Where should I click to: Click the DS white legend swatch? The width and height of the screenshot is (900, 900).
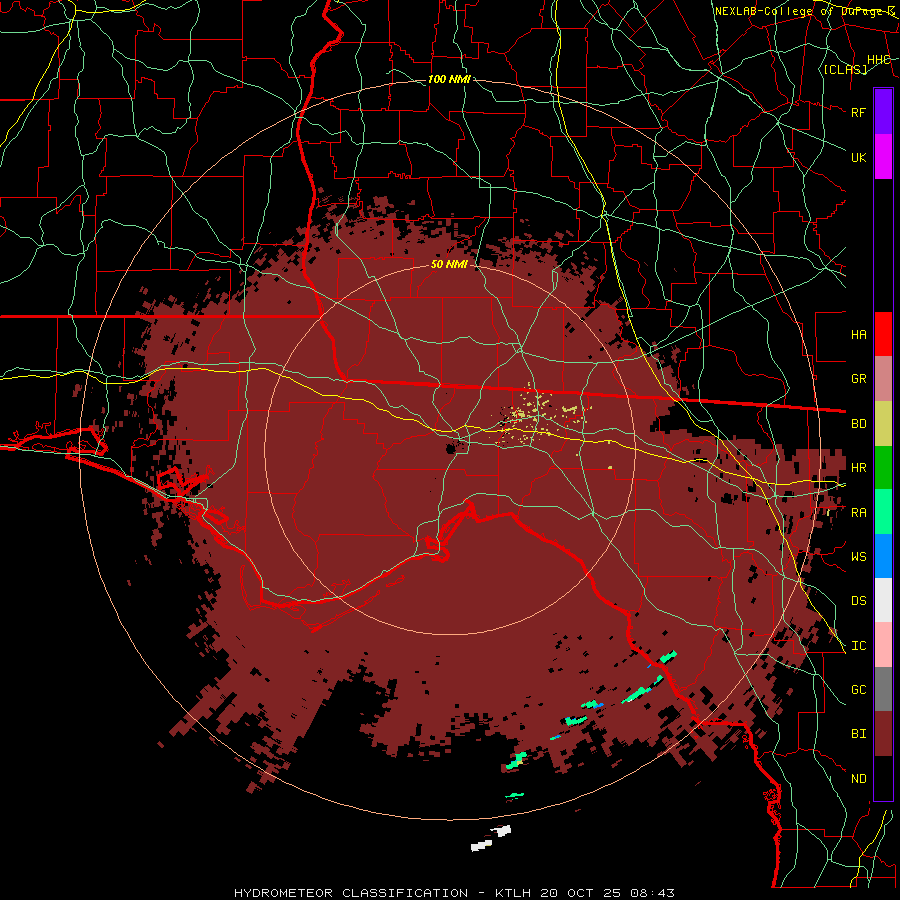[883, 600]
